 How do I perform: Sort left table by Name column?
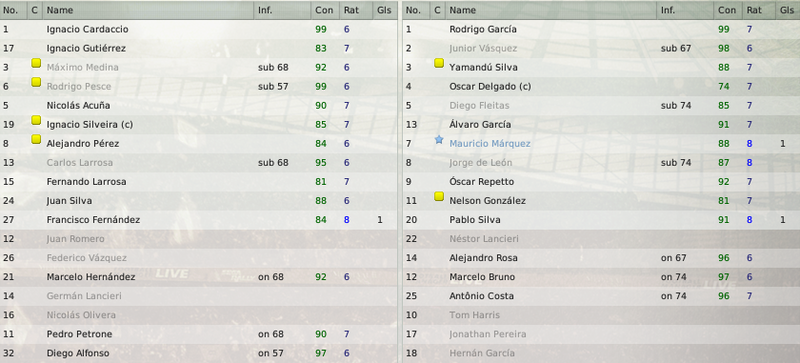(148, 10)
